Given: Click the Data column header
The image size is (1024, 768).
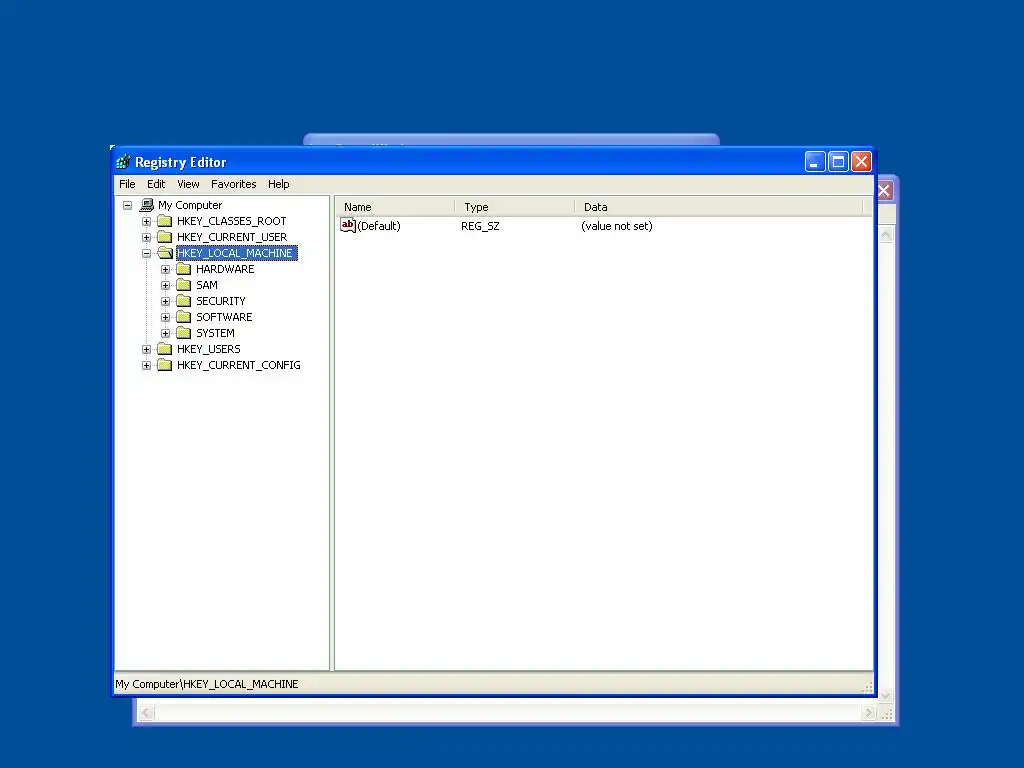Looking at the screenshot, I should pos(718,207).
